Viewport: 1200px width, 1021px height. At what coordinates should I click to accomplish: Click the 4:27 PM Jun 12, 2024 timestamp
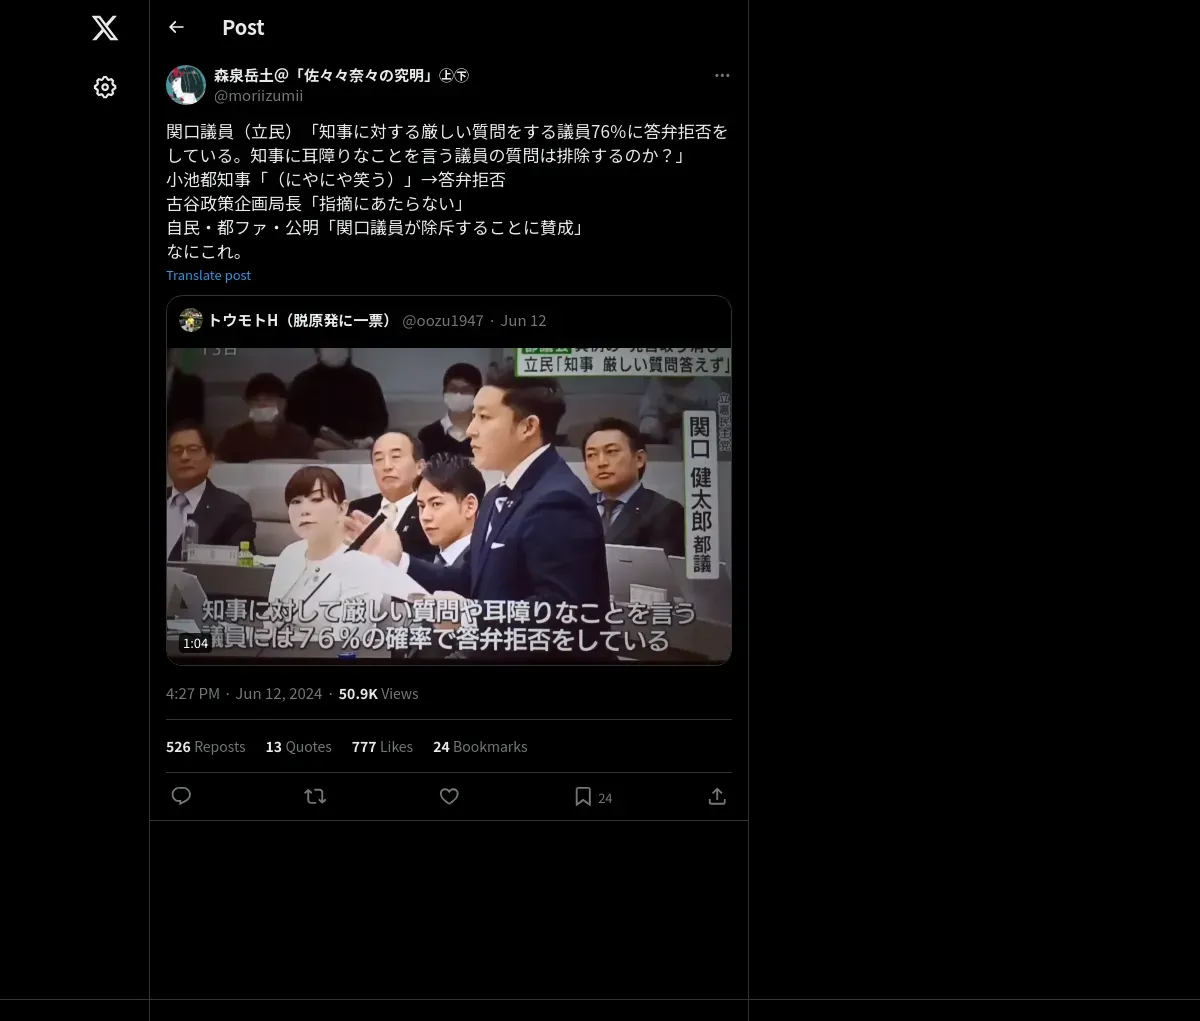pos(244,693)
